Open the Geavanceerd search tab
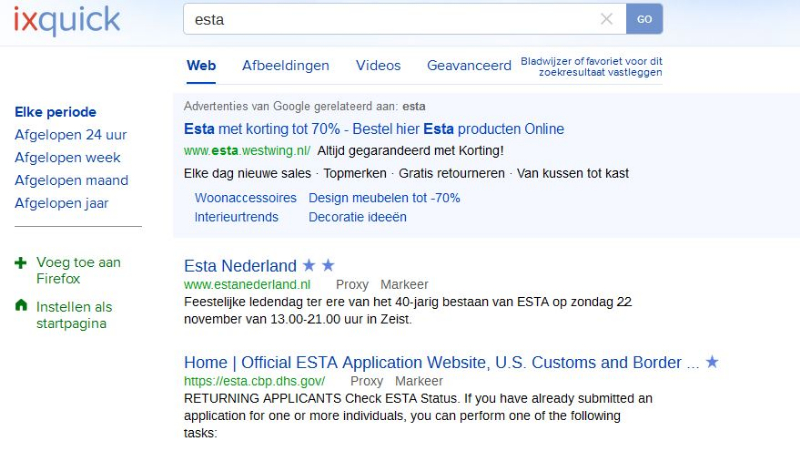 [469, 66]
